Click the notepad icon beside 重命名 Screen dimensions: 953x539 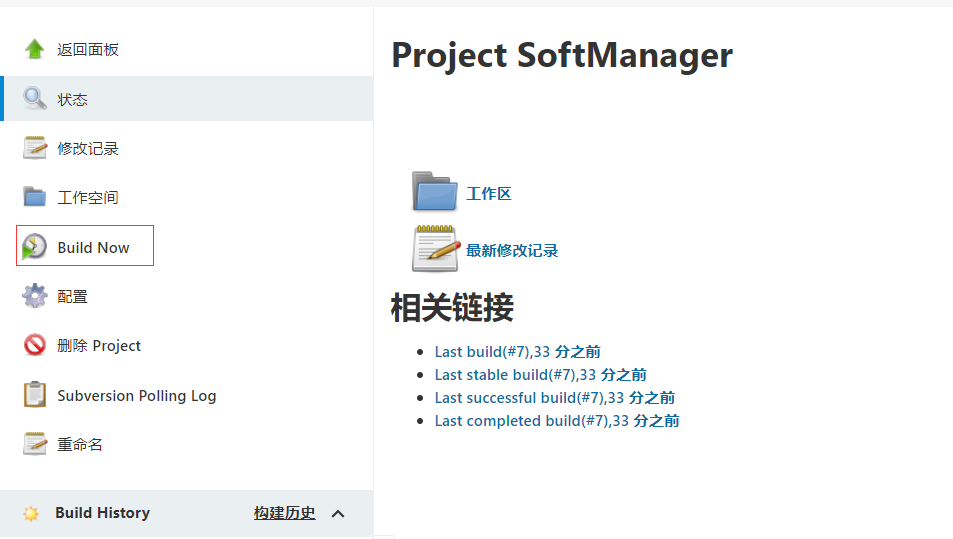[x=35, y=444]
